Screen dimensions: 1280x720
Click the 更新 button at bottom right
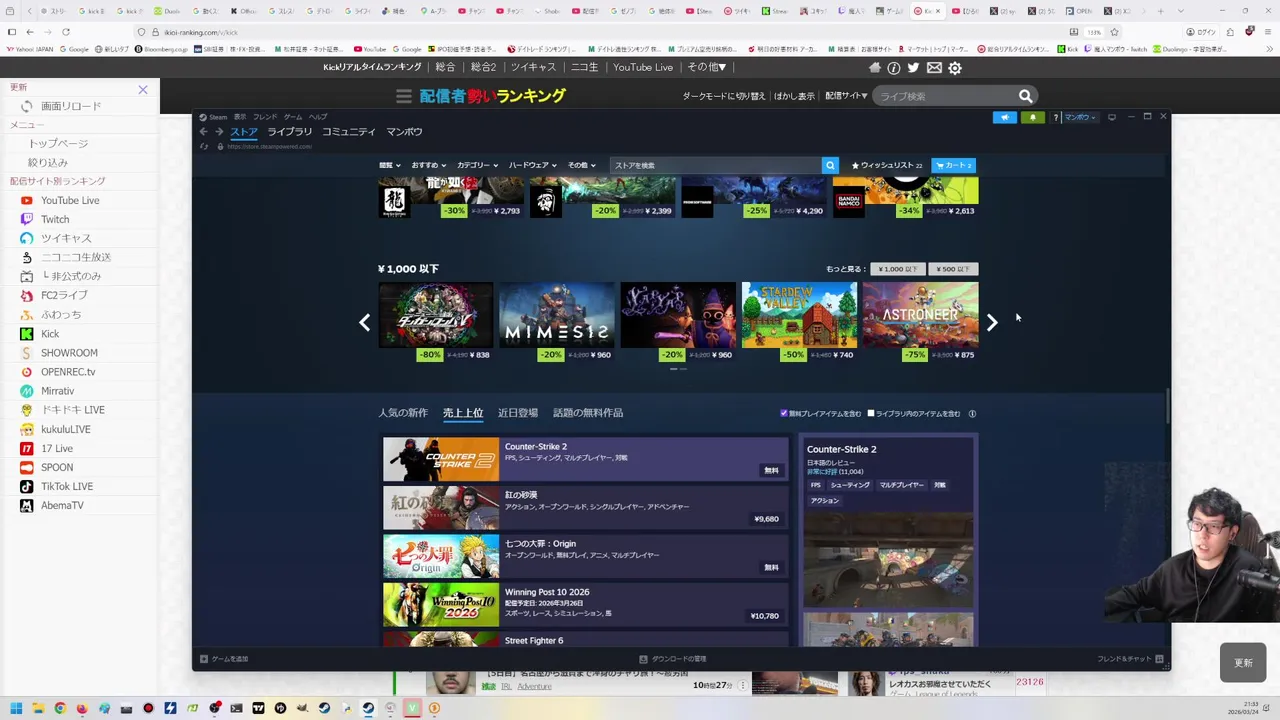(1243, 663)
